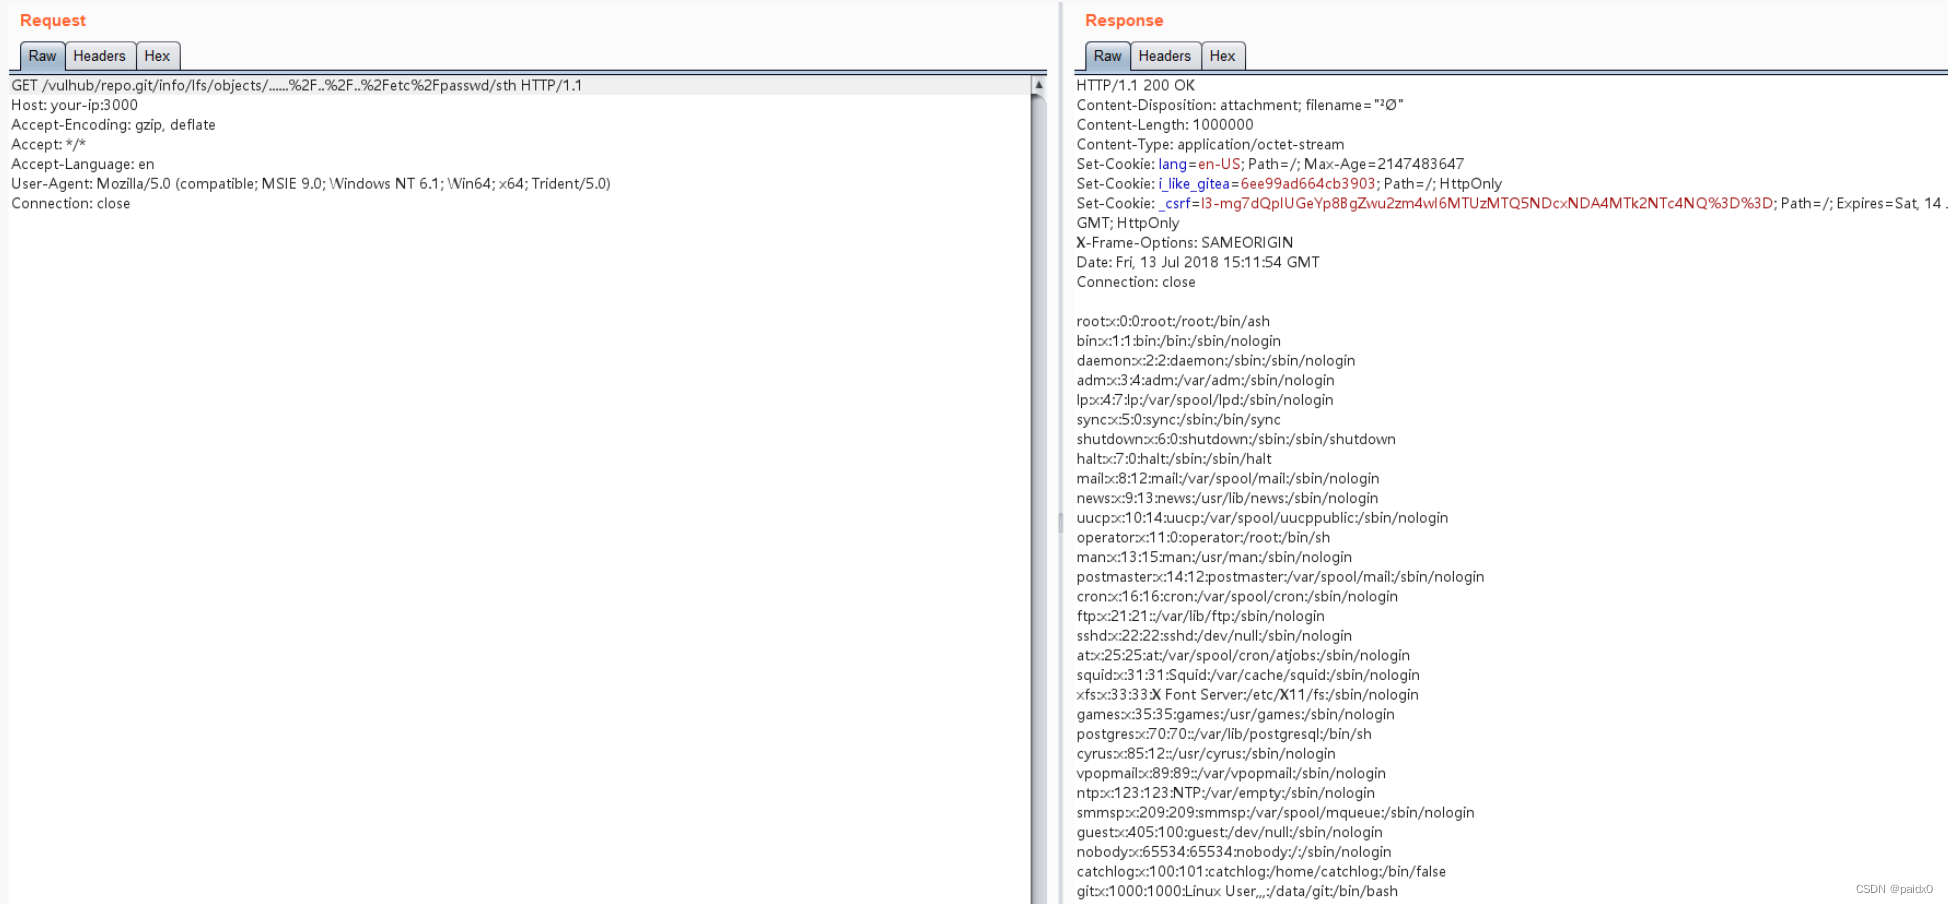Click the shutdown:x:6:0 passwd entry

click(1236, 439)
